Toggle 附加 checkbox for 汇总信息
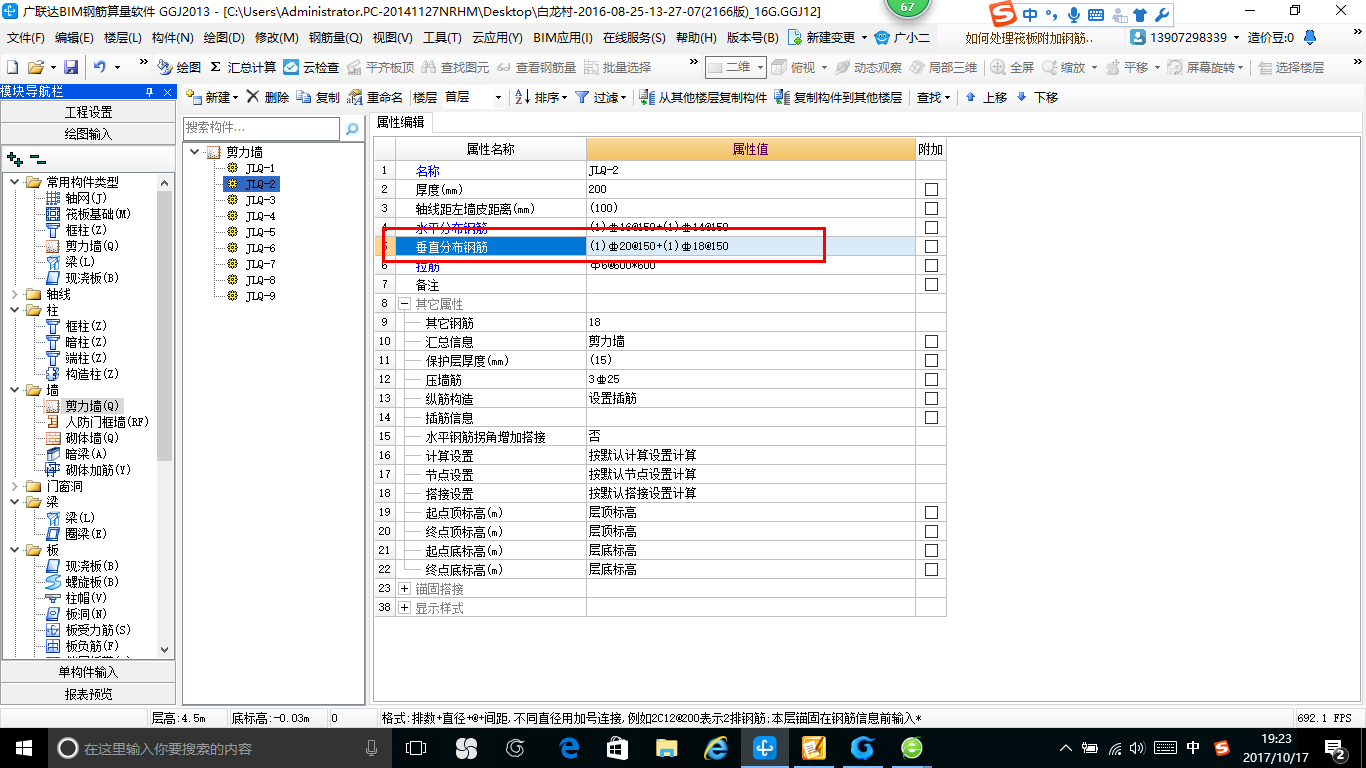The width and height of the screenshot is (1366, 768). 931,341
